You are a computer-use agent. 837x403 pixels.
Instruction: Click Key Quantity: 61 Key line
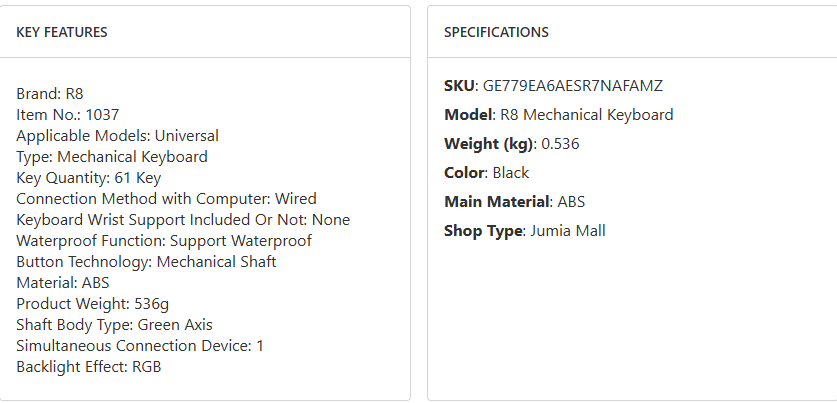88,178
